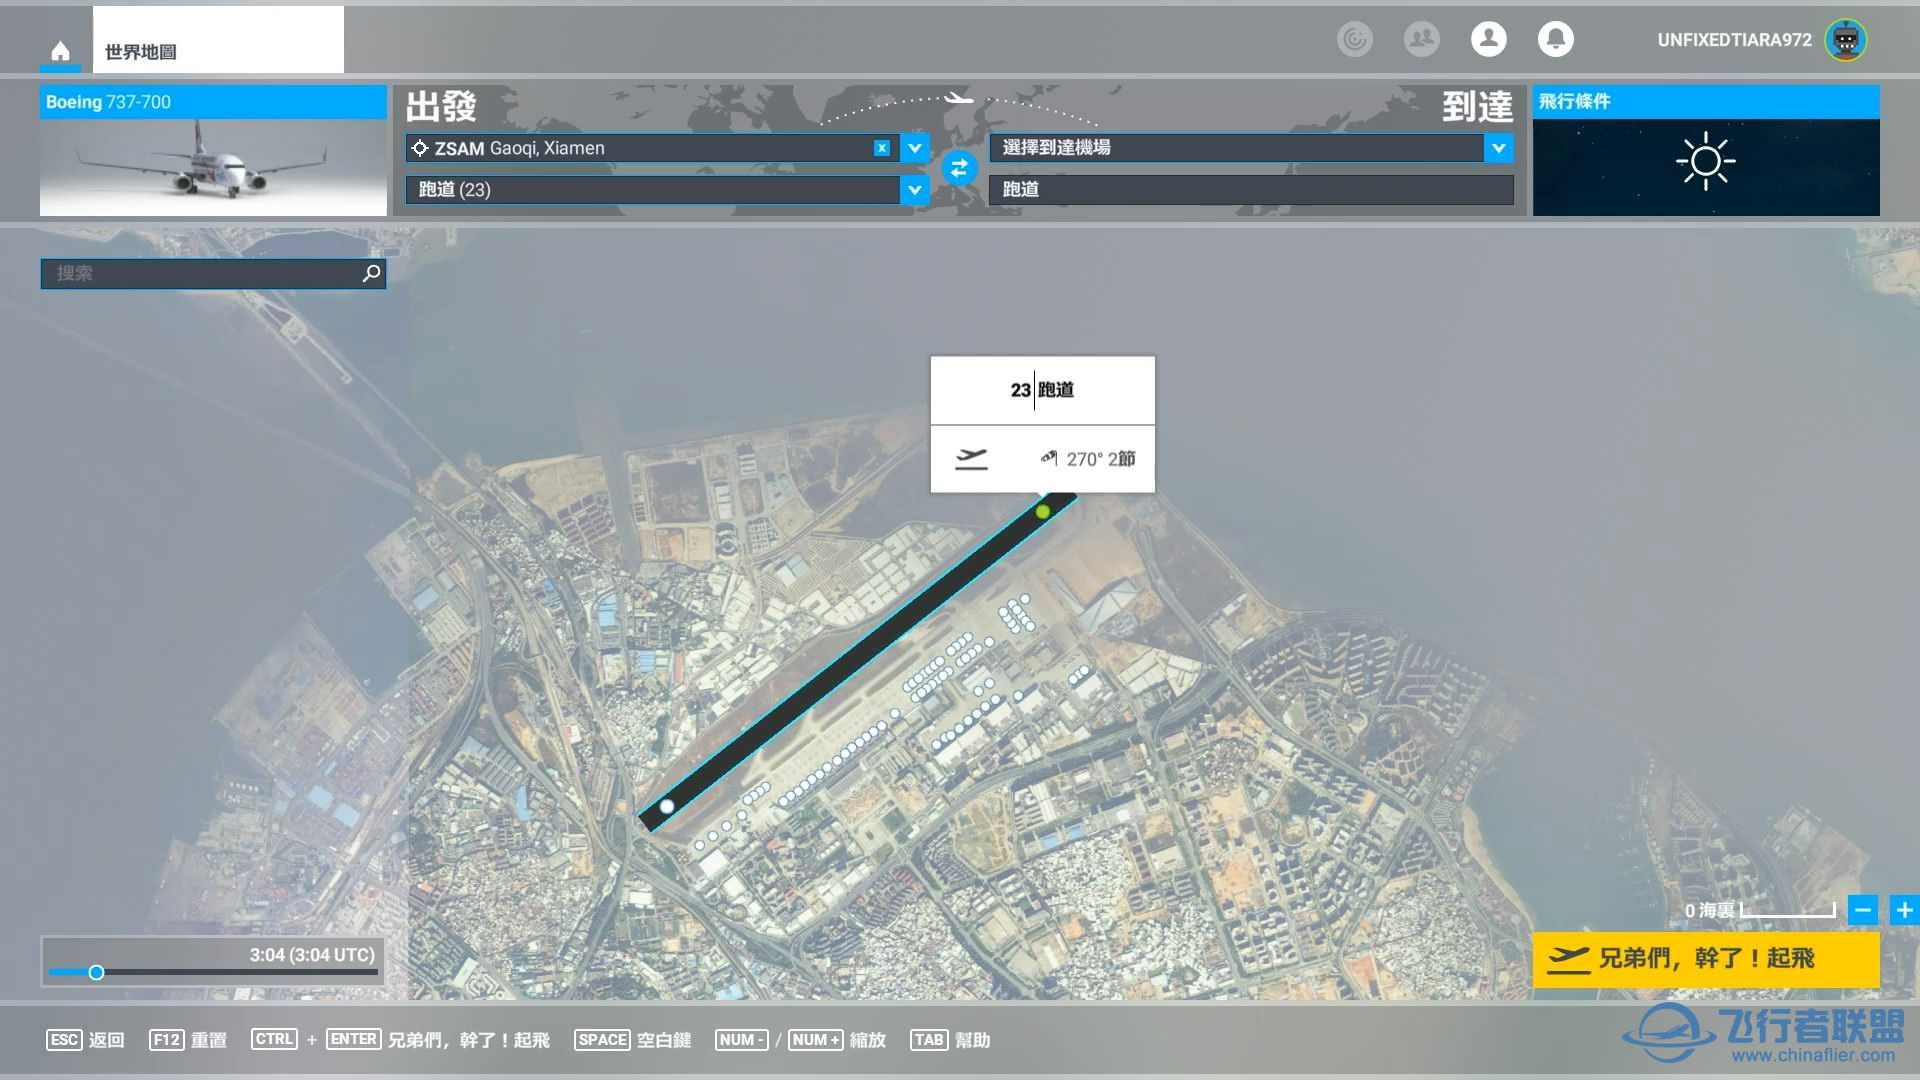Click the 3:04 (3:04 UTC) time label

(x=312, y=955)
